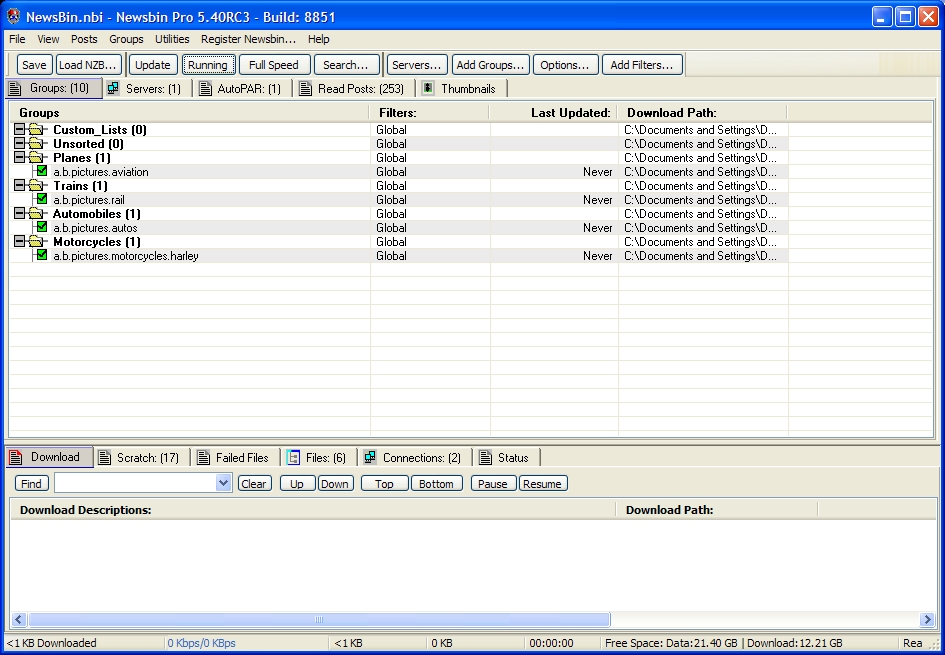
Task: Open the Help menu
Action: point(318,39)
